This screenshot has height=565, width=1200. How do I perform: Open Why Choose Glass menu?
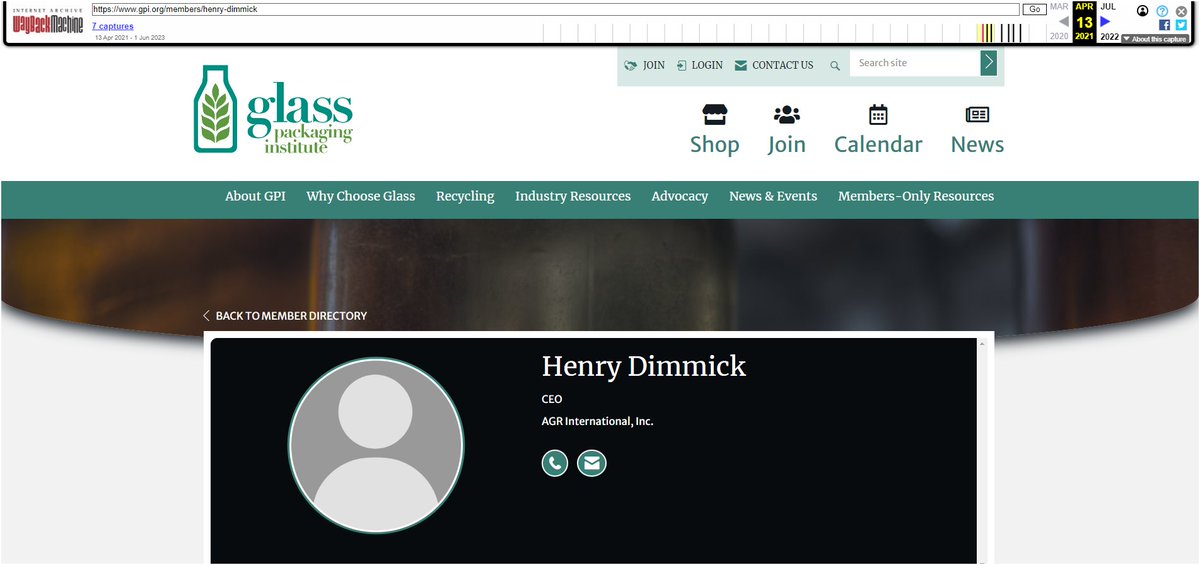[361, 196]
